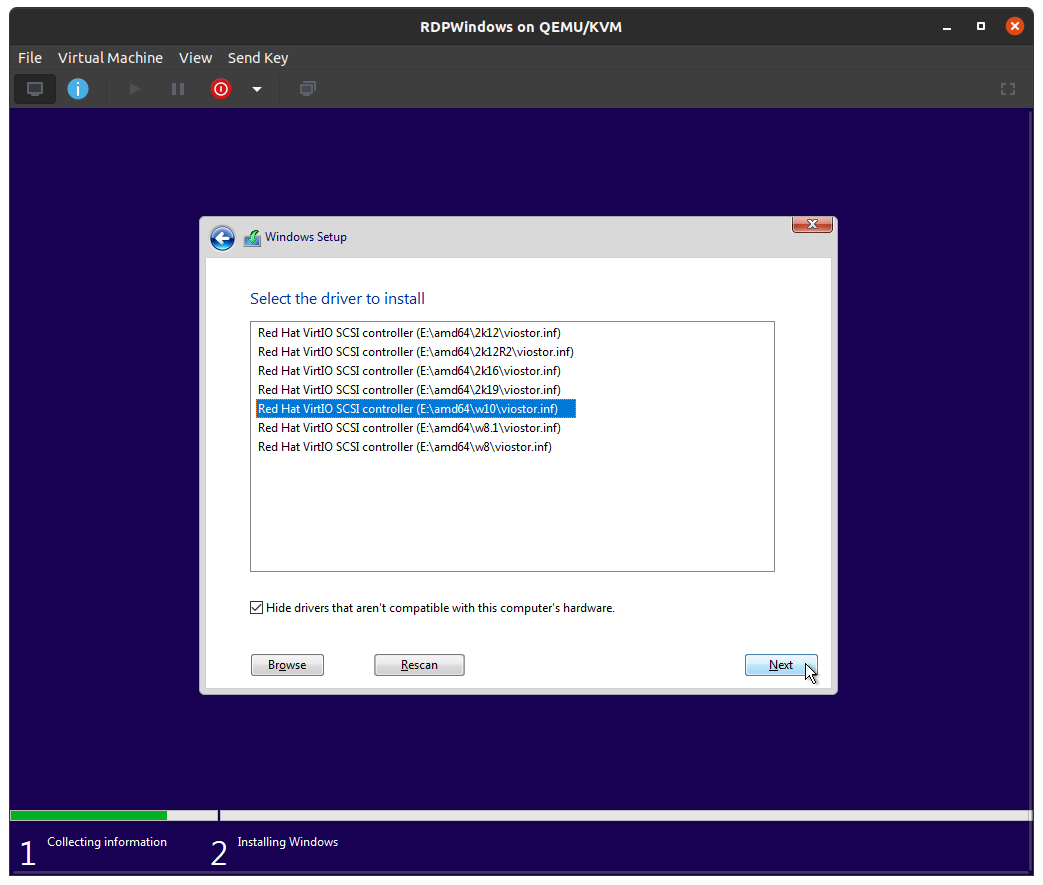
Task: Open the Virtual Machine menu
Action: pyautogui.click(x=110, y=58)
